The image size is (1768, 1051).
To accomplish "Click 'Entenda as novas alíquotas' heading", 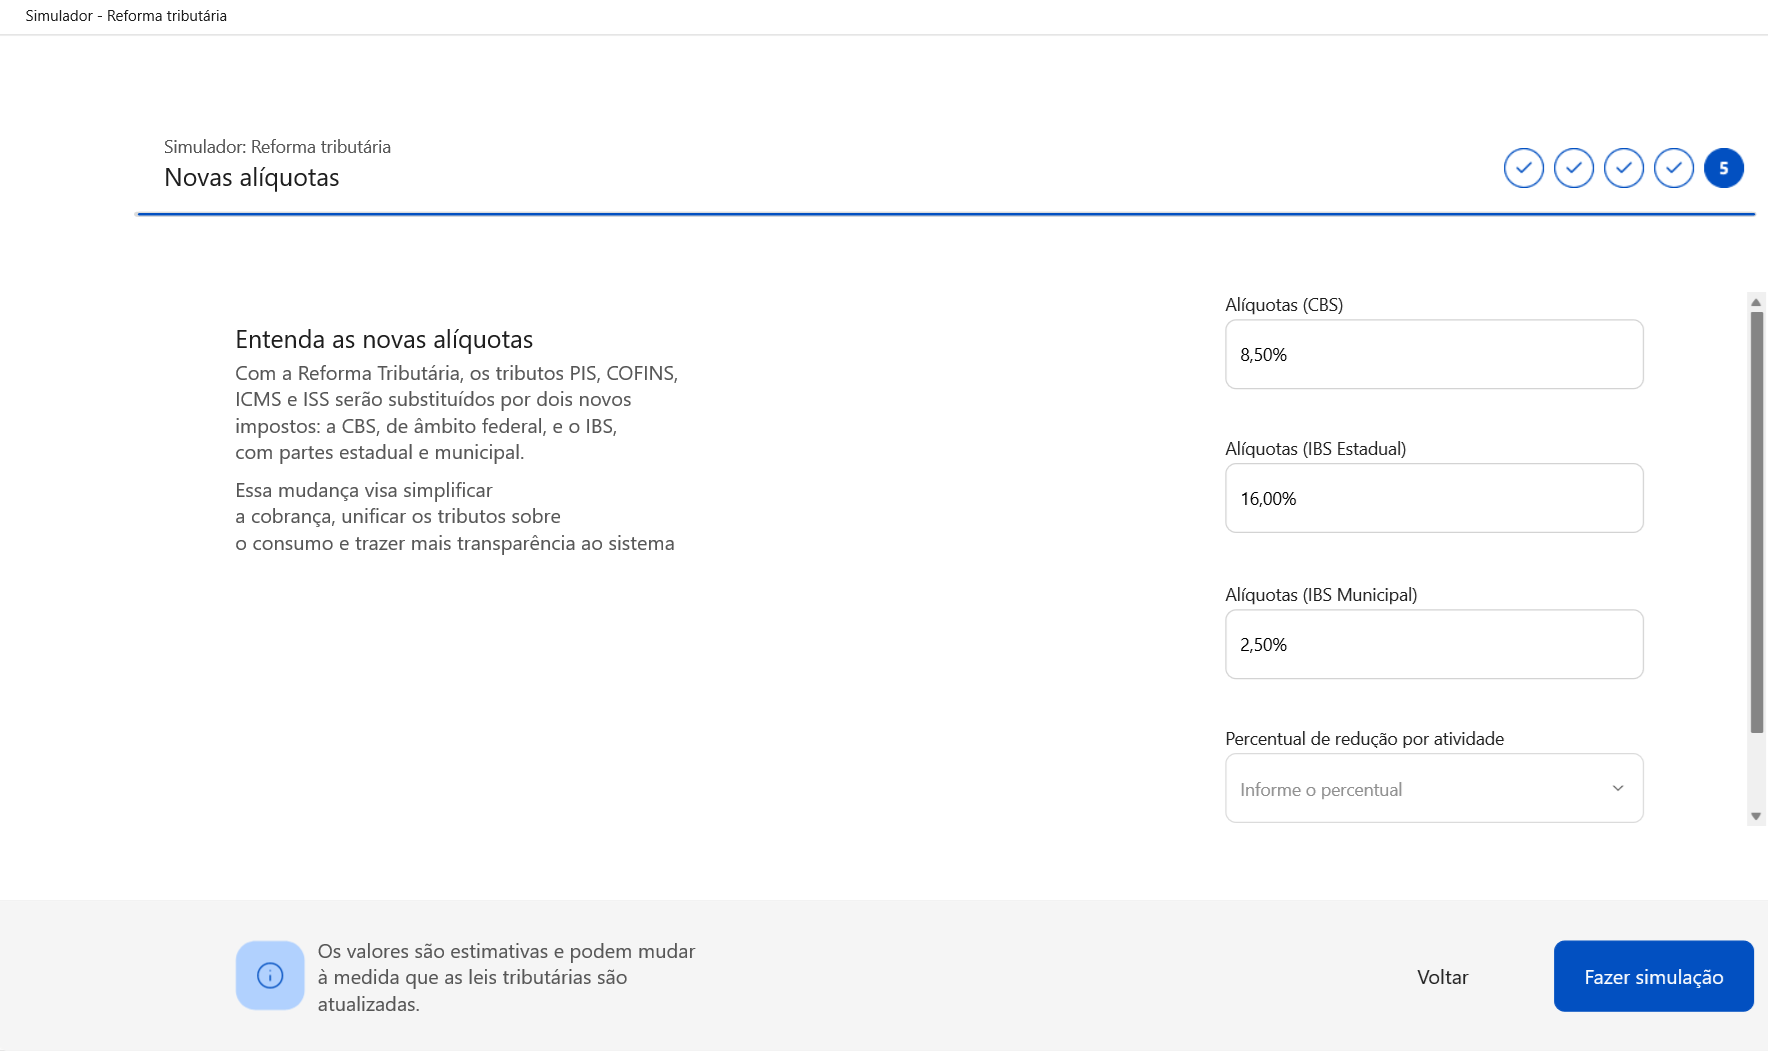I will 384,339.
